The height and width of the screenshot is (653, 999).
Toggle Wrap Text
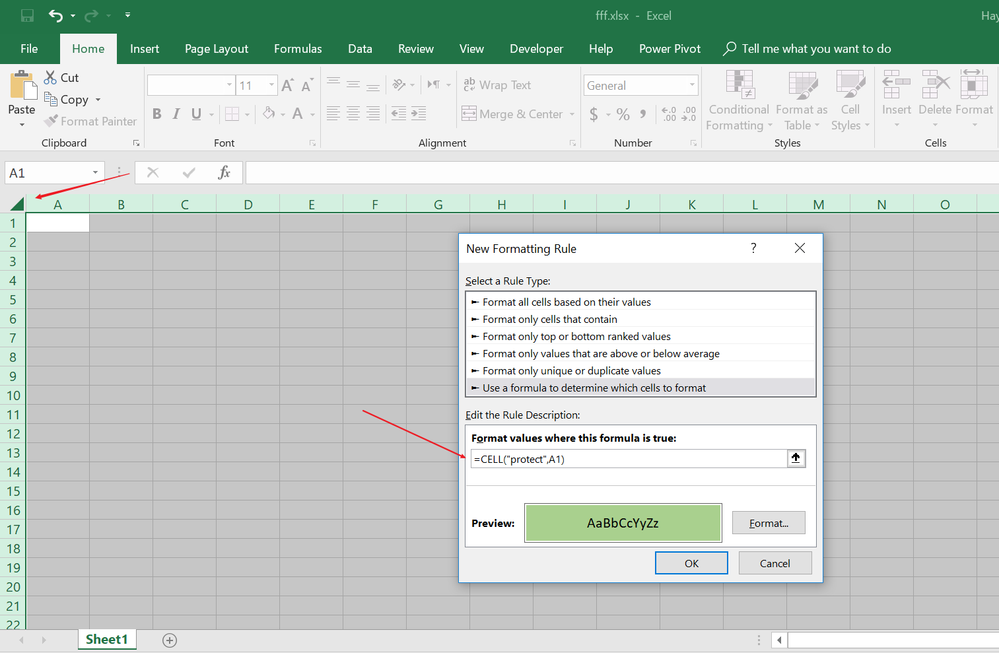(497, 85)
